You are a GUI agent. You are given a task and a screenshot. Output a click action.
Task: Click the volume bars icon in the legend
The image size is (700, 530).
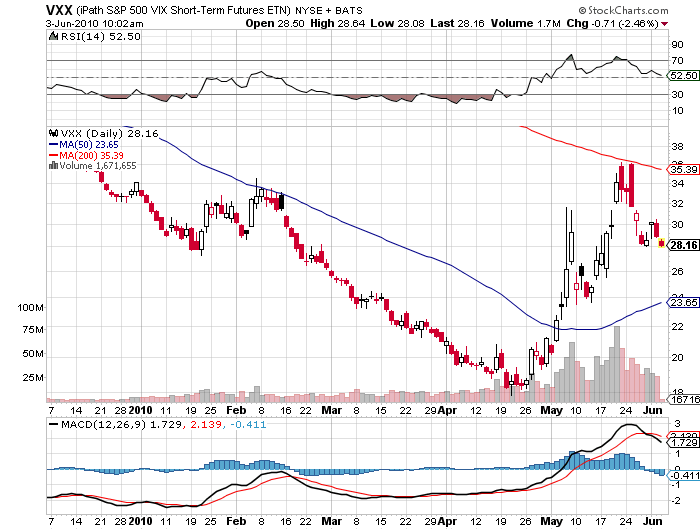point(54,165)
